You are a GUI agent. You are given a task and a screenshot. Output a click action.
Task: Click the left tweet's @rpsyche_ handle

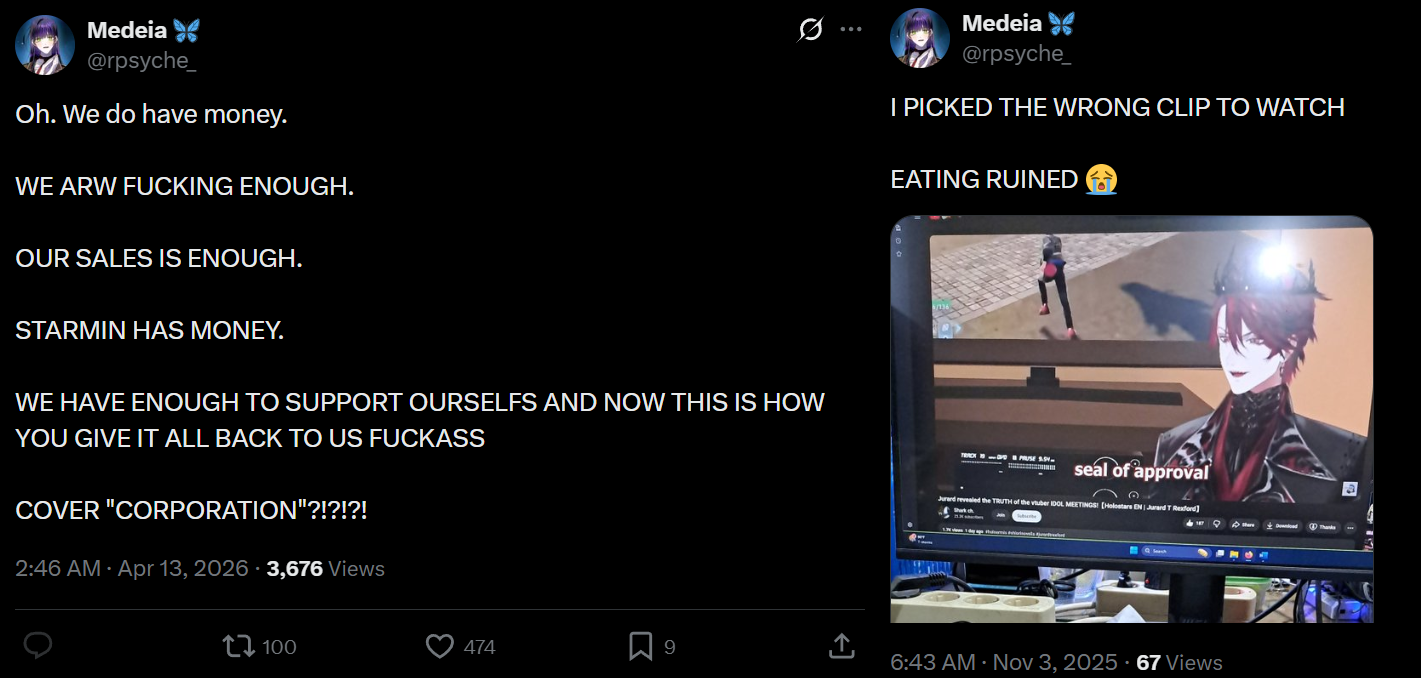click(142, 60)
